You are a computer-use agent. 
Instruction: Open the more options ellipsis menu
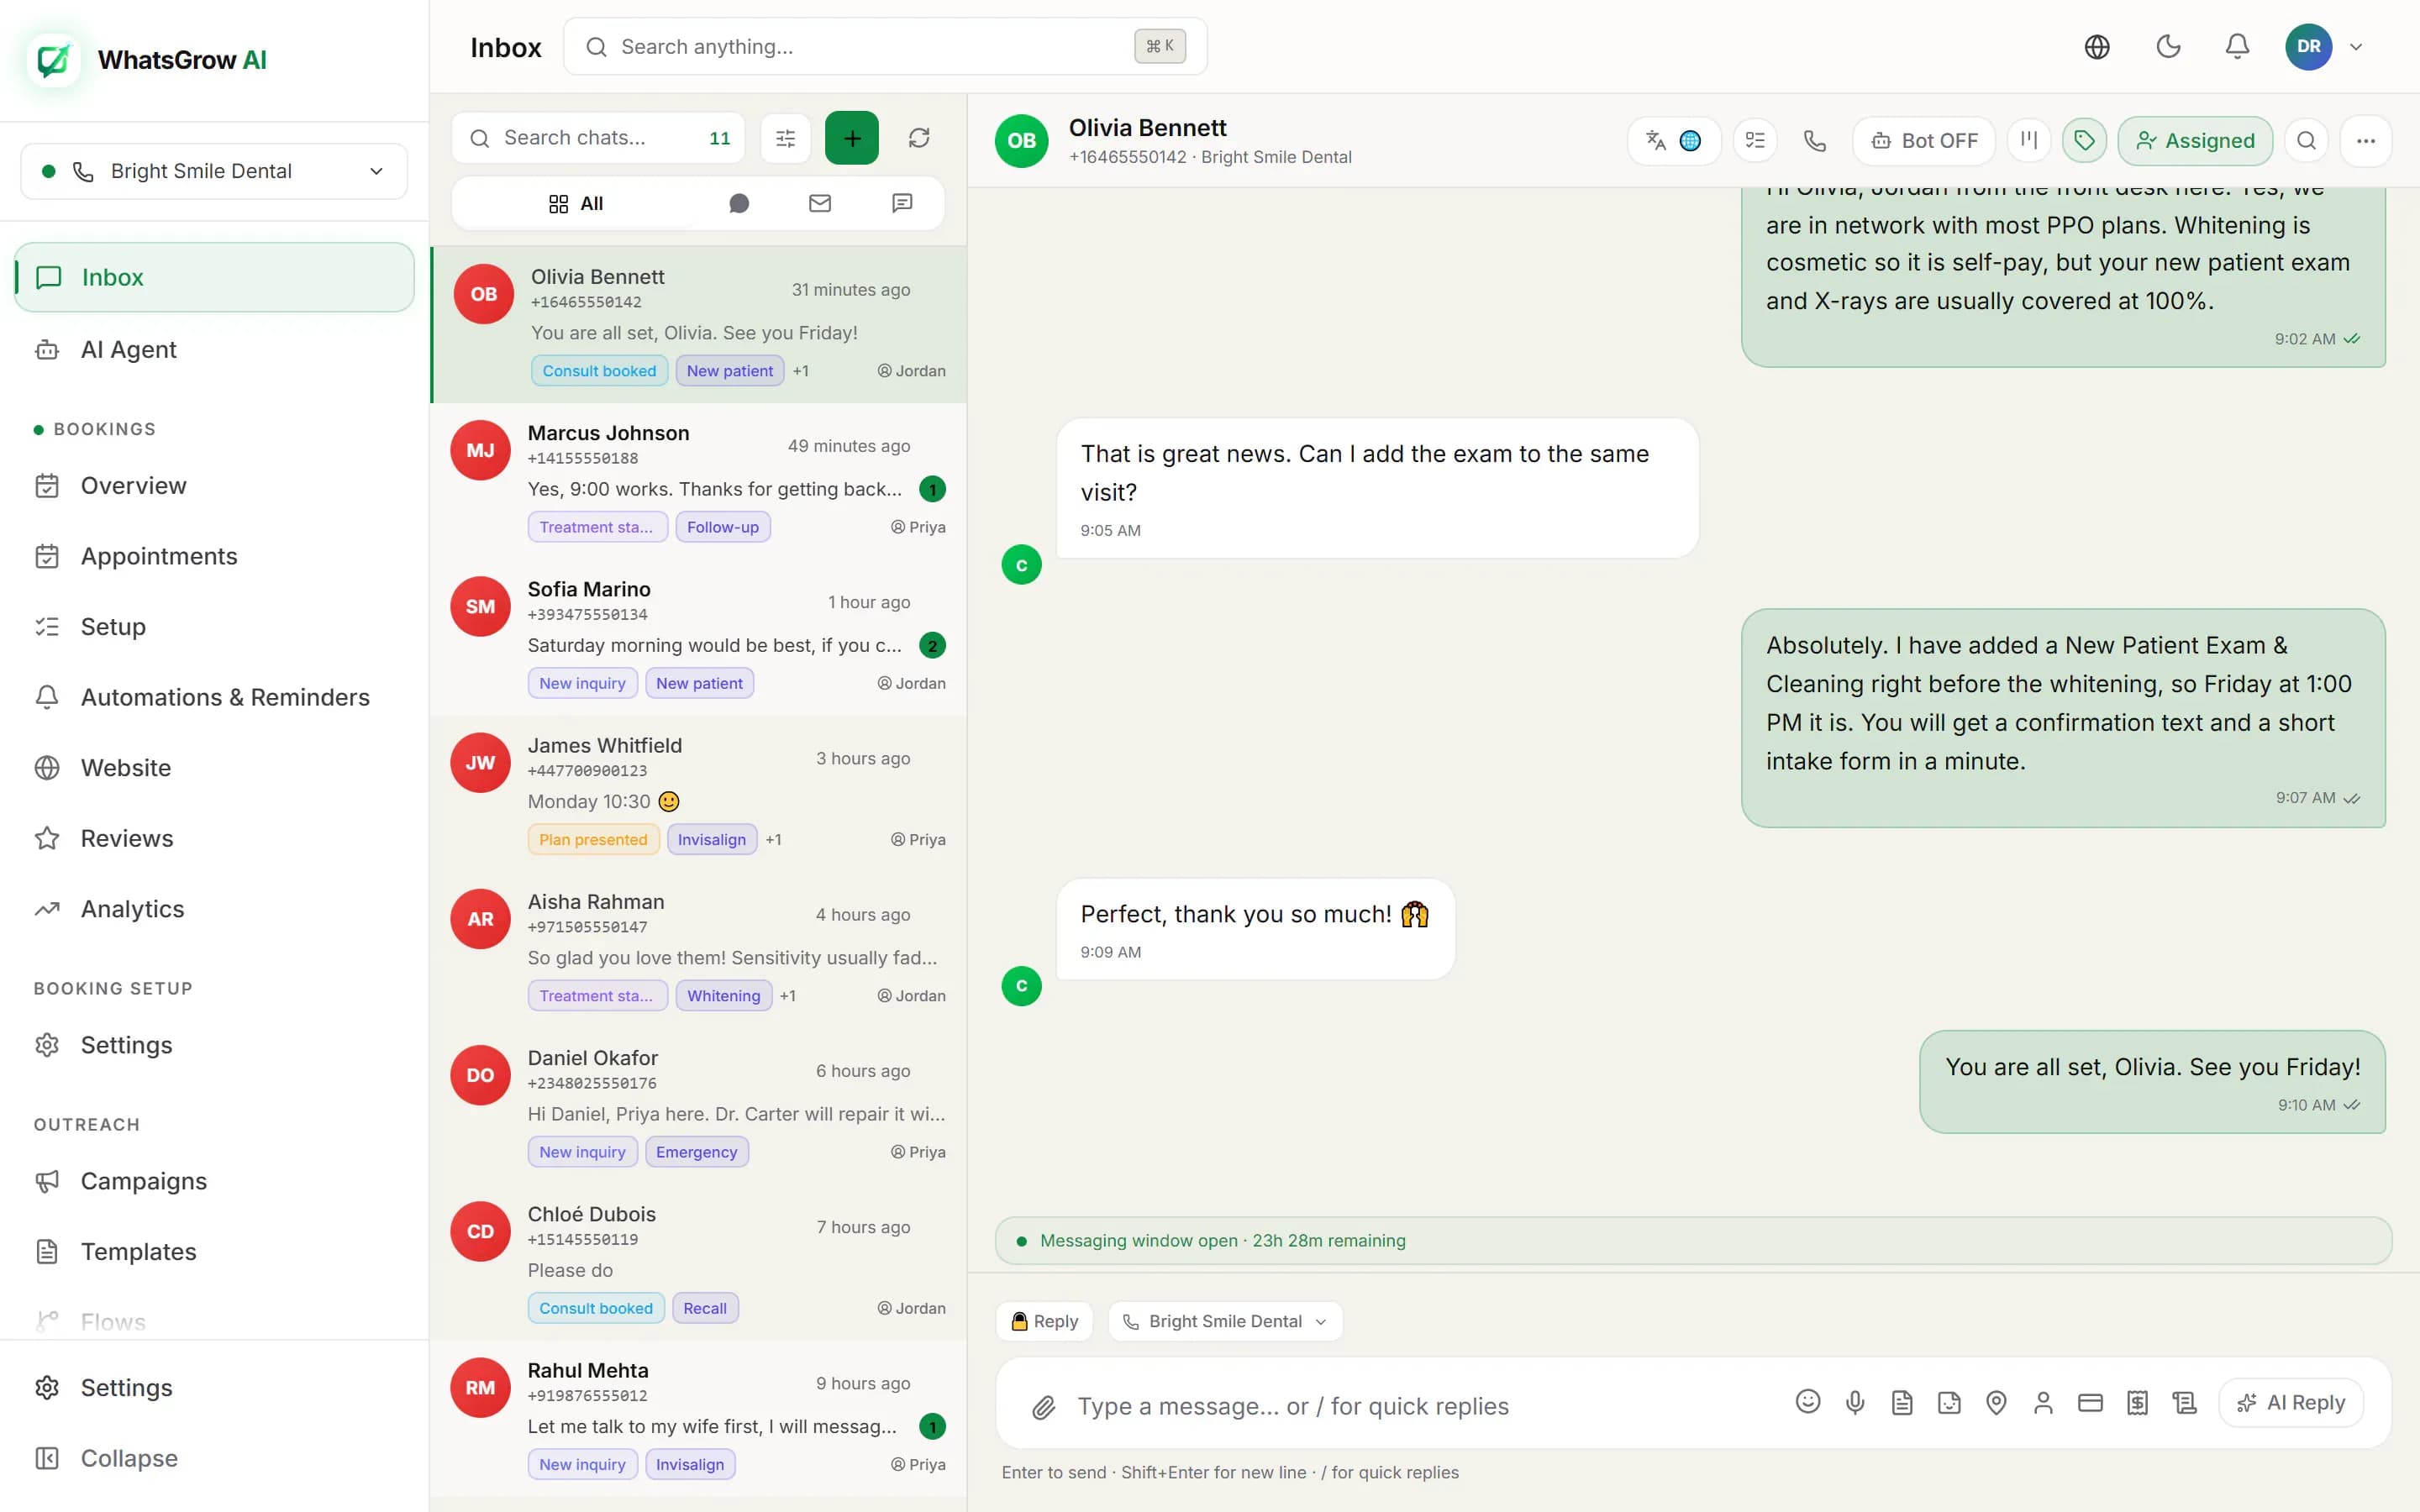click(x=2365, y=141)
